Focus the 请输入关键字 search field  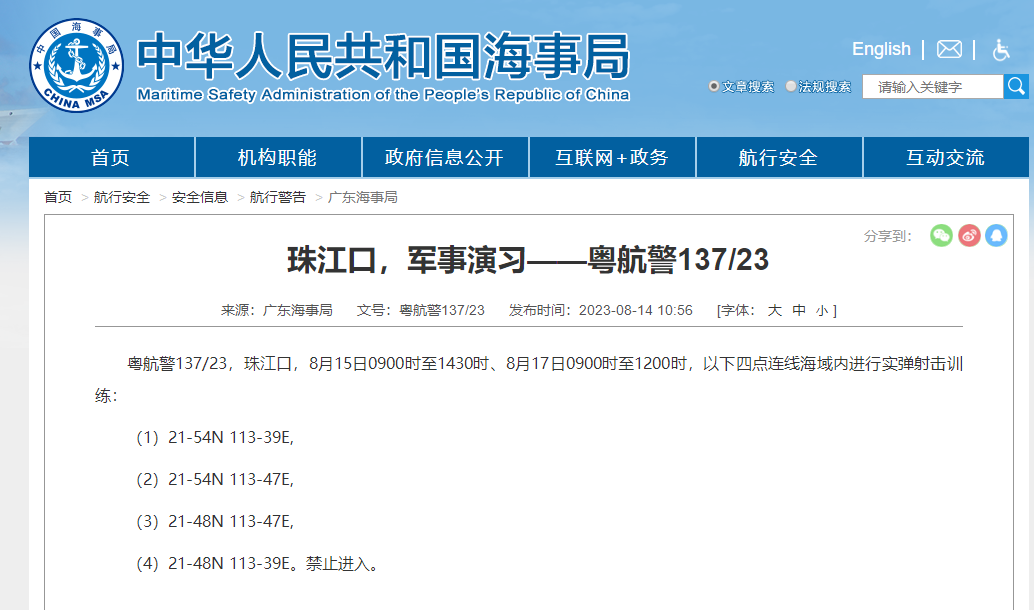tap(932, 86)
